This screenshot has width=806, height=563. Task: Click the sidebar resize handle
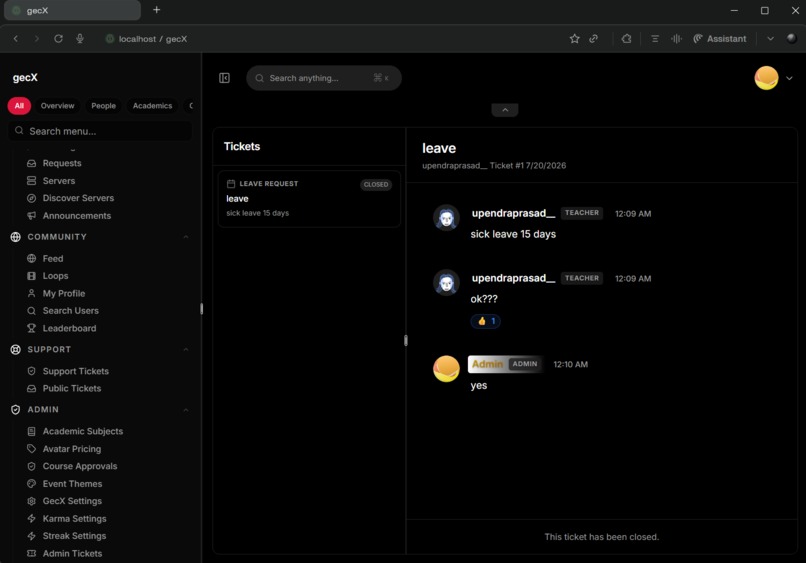pos(202,308)
